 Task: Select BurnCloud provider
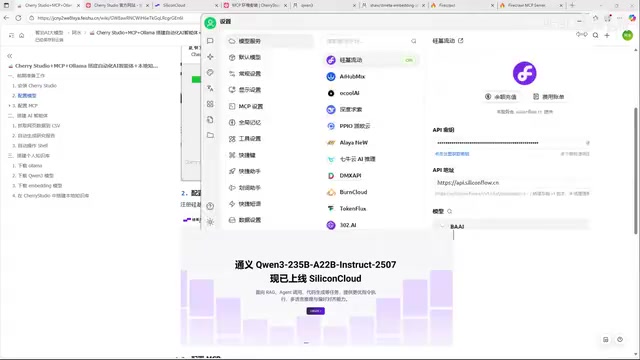tap(371, 192)
